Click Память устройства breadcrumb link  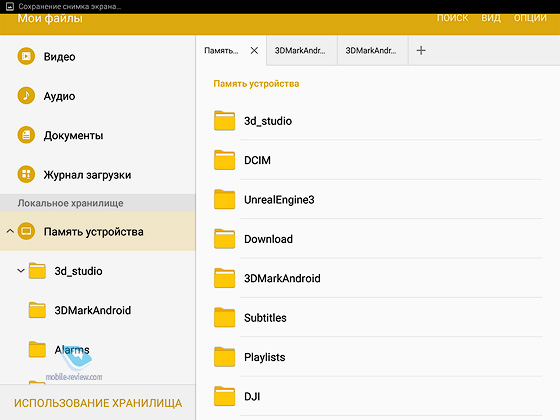(256, 84)
